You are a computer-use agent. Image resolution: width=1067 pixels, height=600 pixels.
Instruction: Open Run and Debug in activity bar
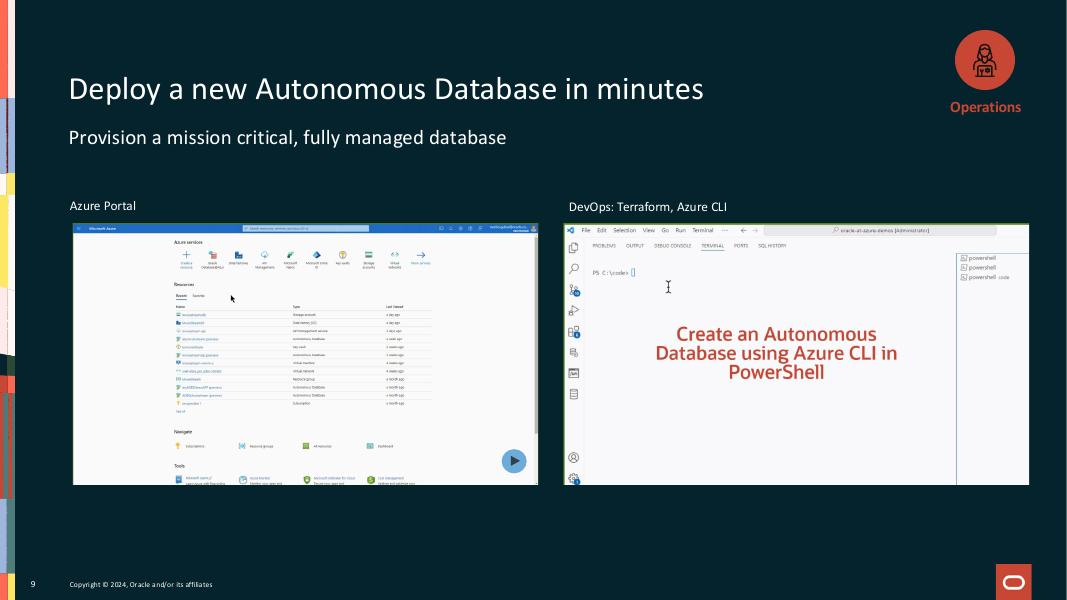coord(574,311)
